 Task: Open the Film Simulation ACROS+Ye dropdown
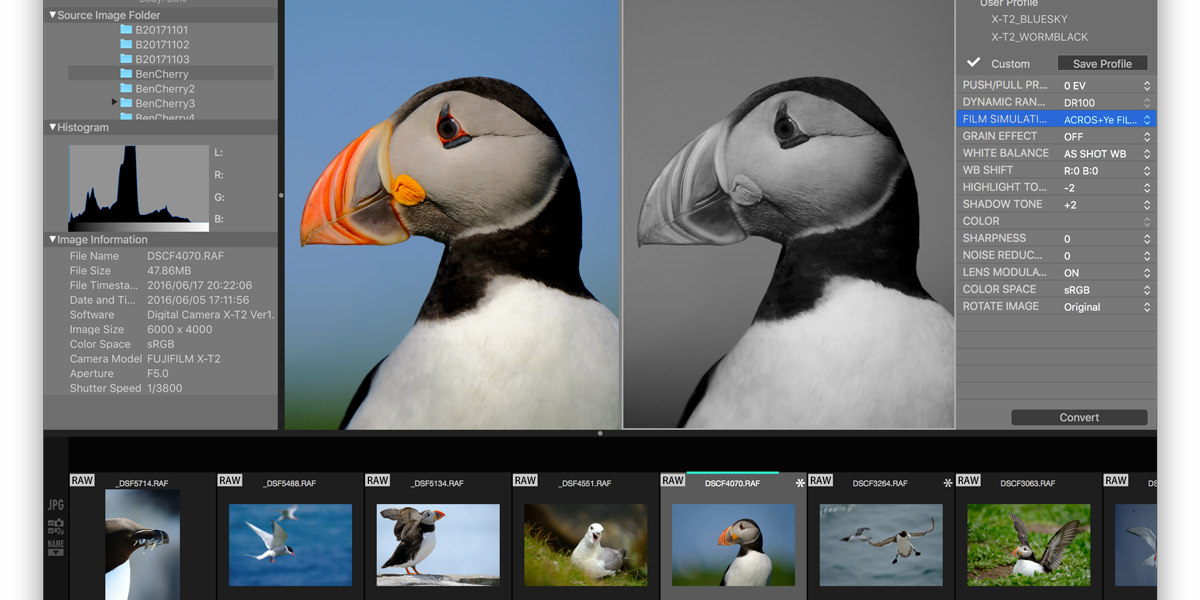(1106, 119)
